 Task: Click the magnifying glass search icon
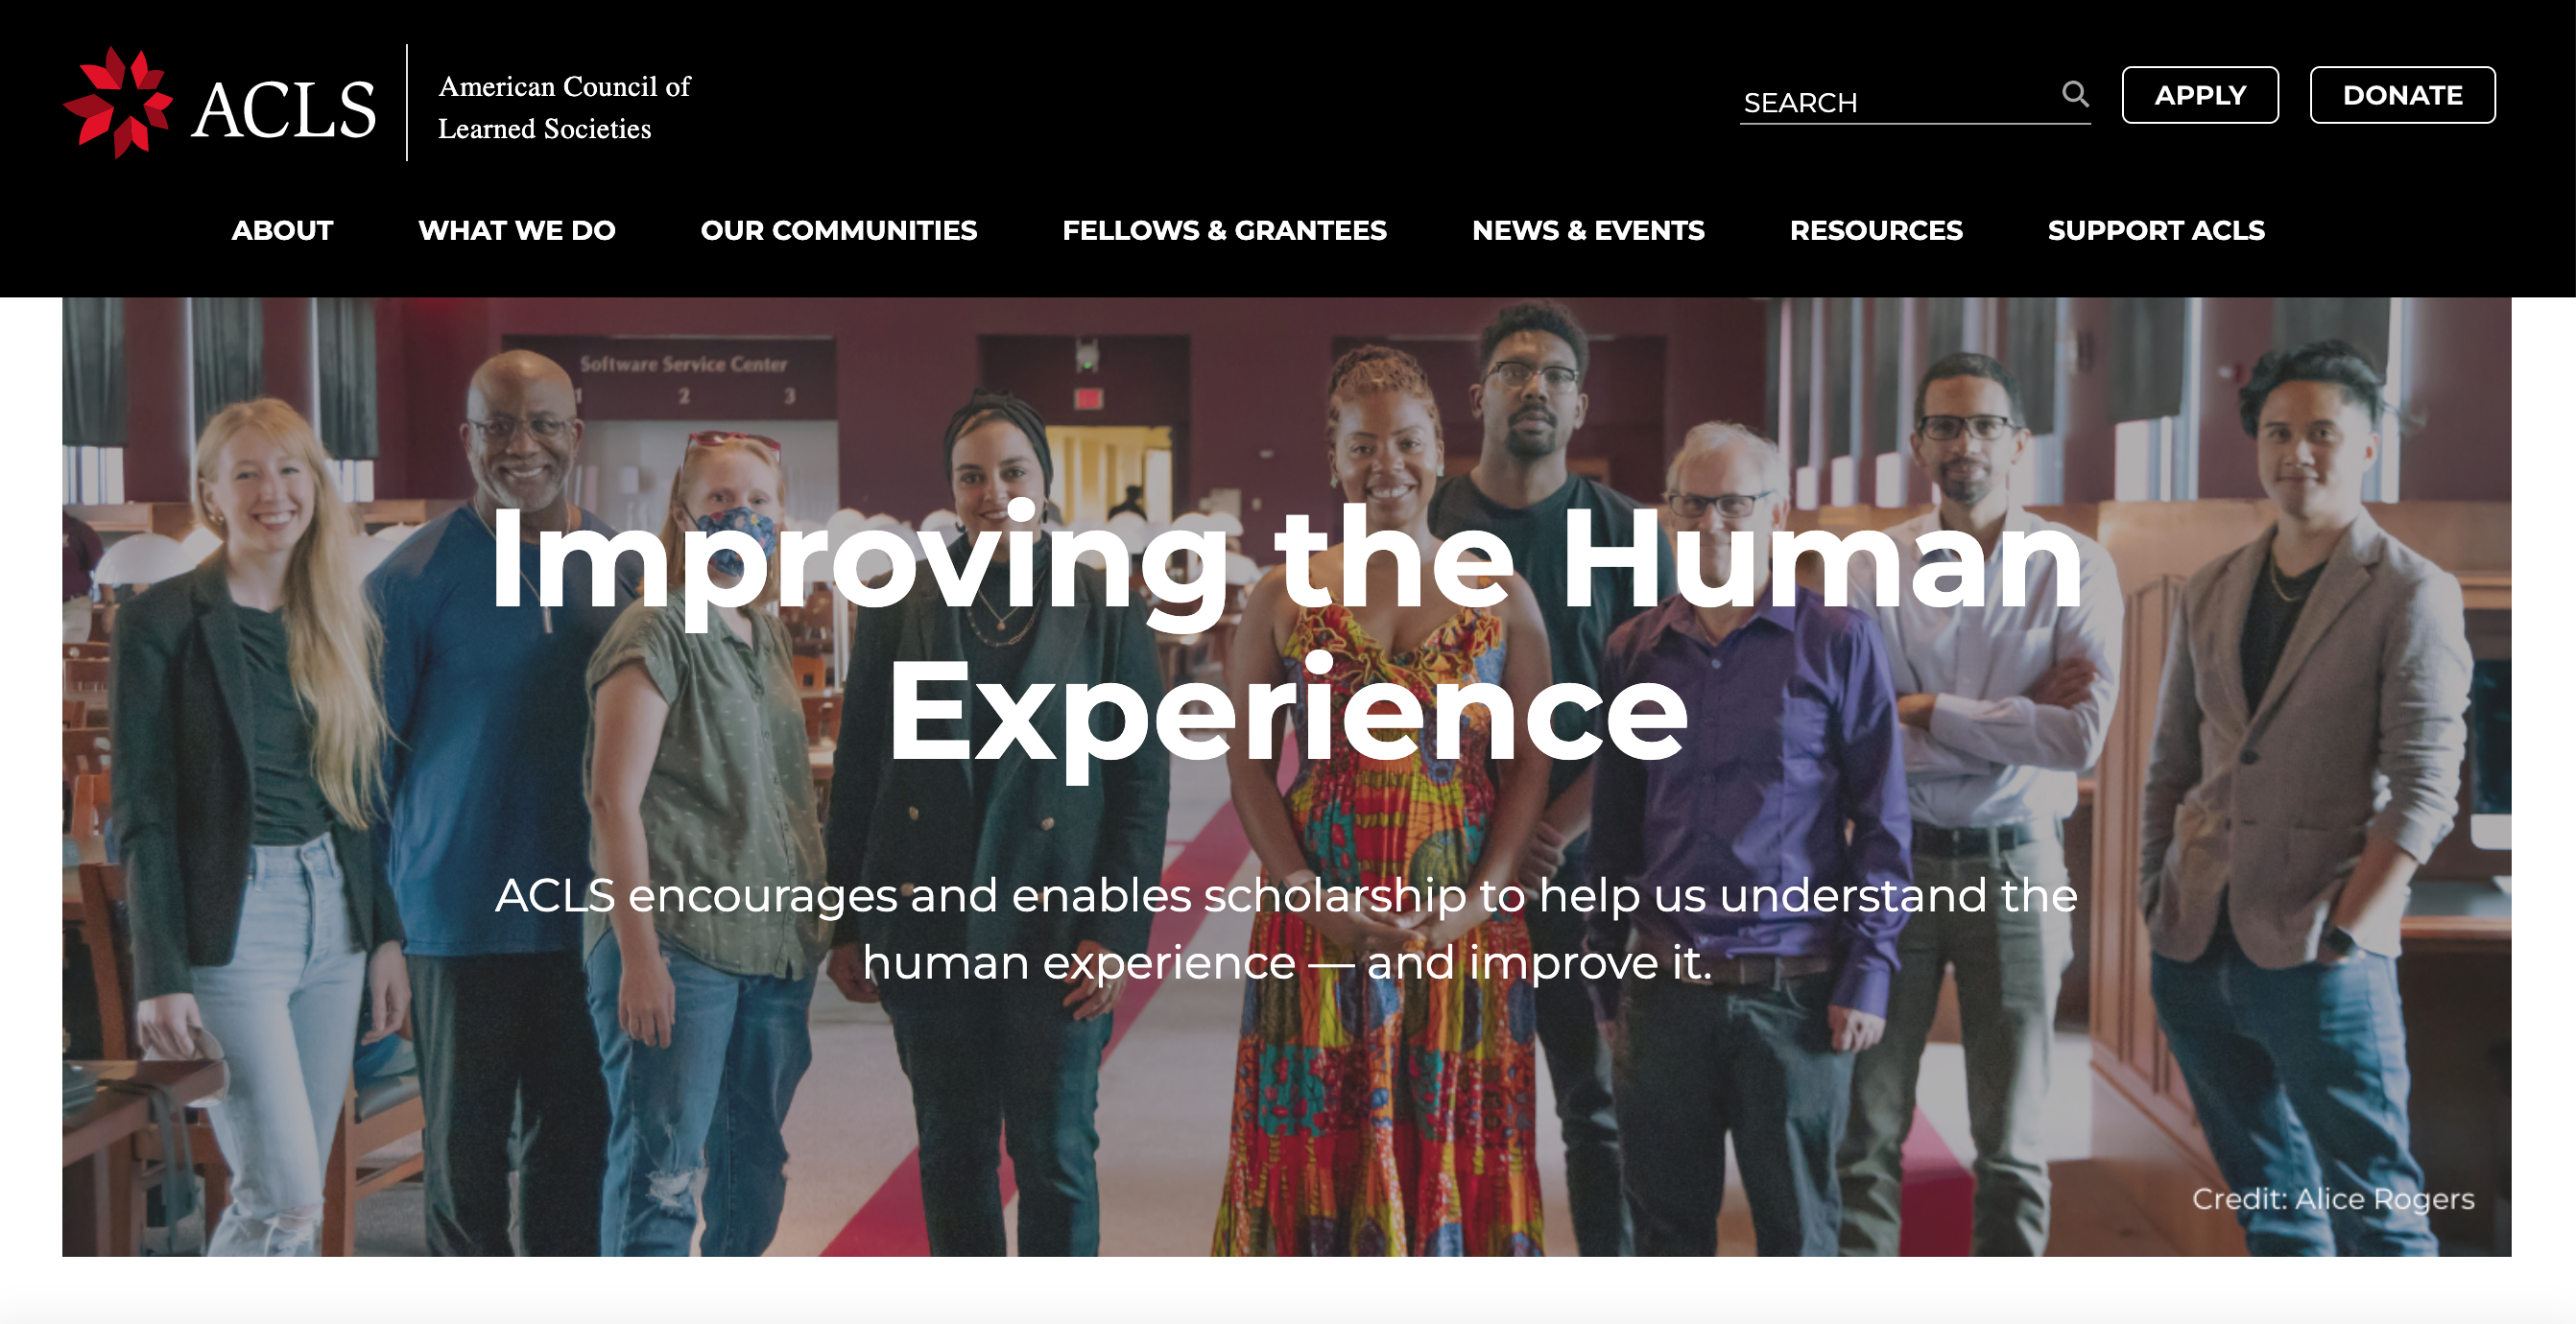point(2075,94)
